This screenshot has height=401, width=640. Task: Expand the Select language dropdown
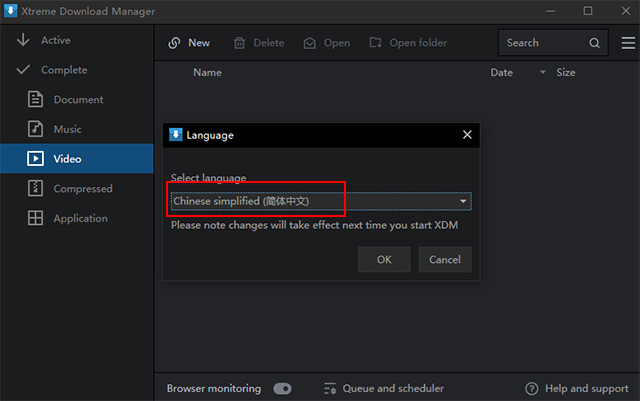pos(463,202)
